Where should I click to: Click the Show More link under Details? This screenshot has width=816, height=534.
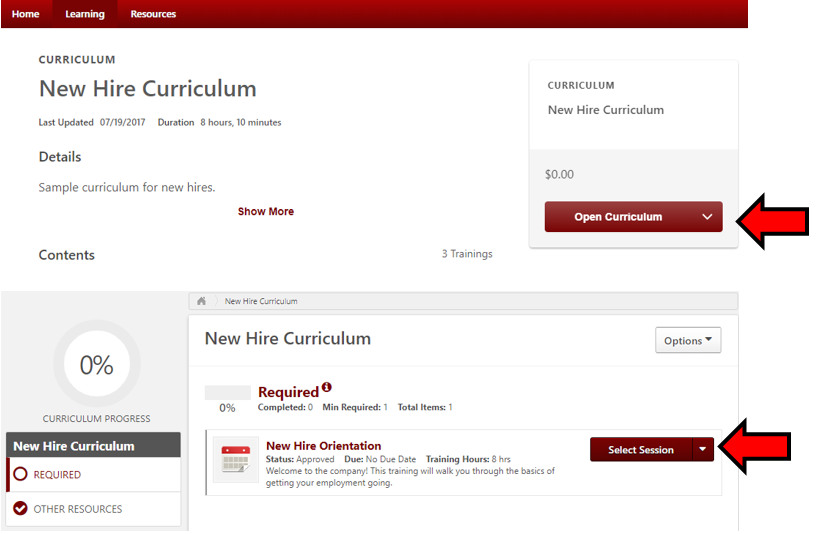(x=266, y=212)
